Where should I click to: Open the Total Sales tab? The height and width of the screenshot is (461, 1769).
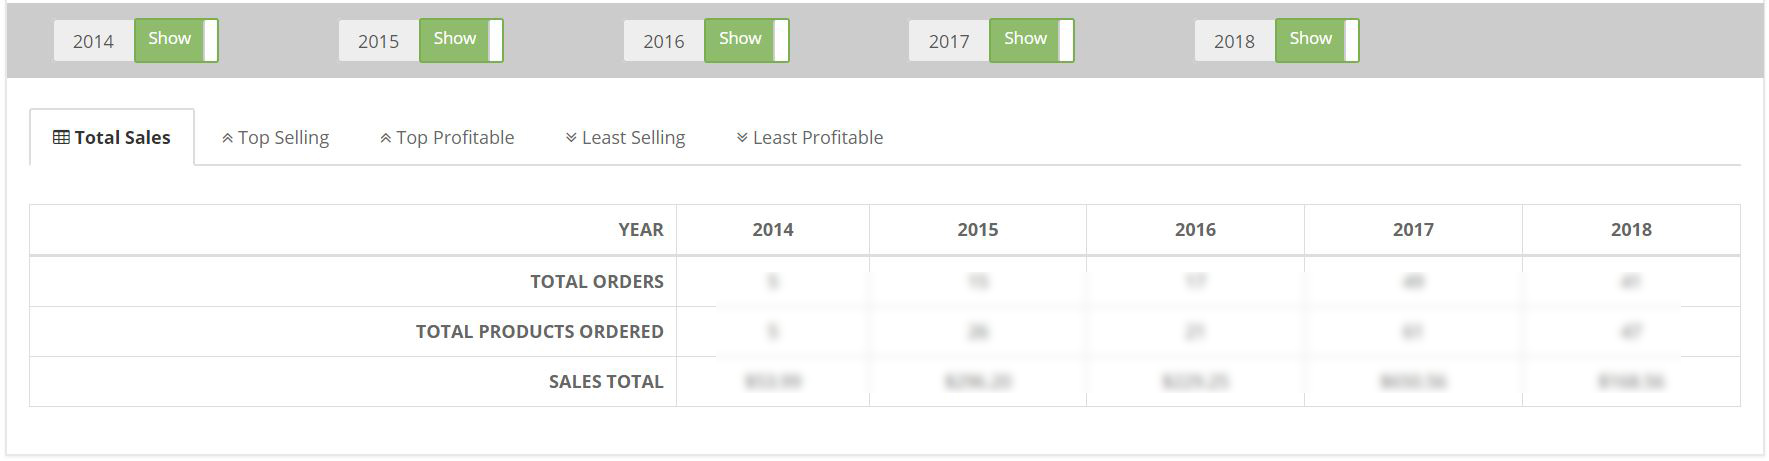(112, 137)
